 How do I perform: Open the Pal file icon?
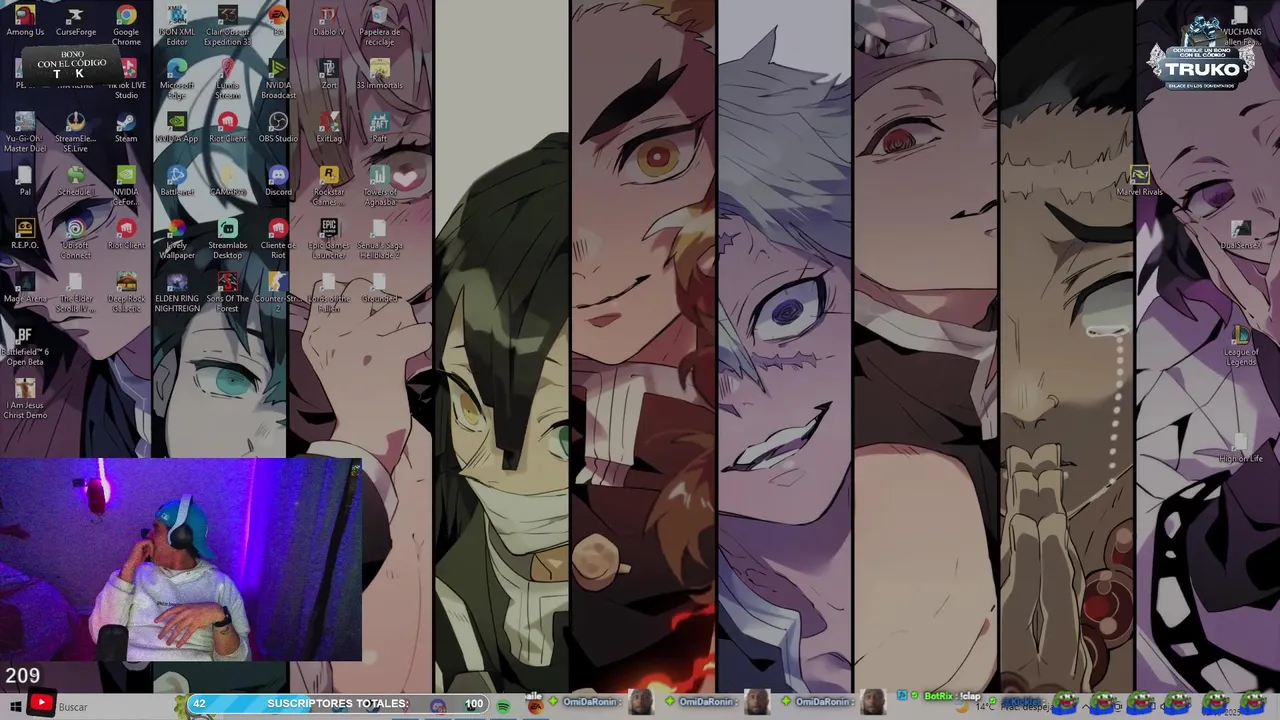click(25, 181)
